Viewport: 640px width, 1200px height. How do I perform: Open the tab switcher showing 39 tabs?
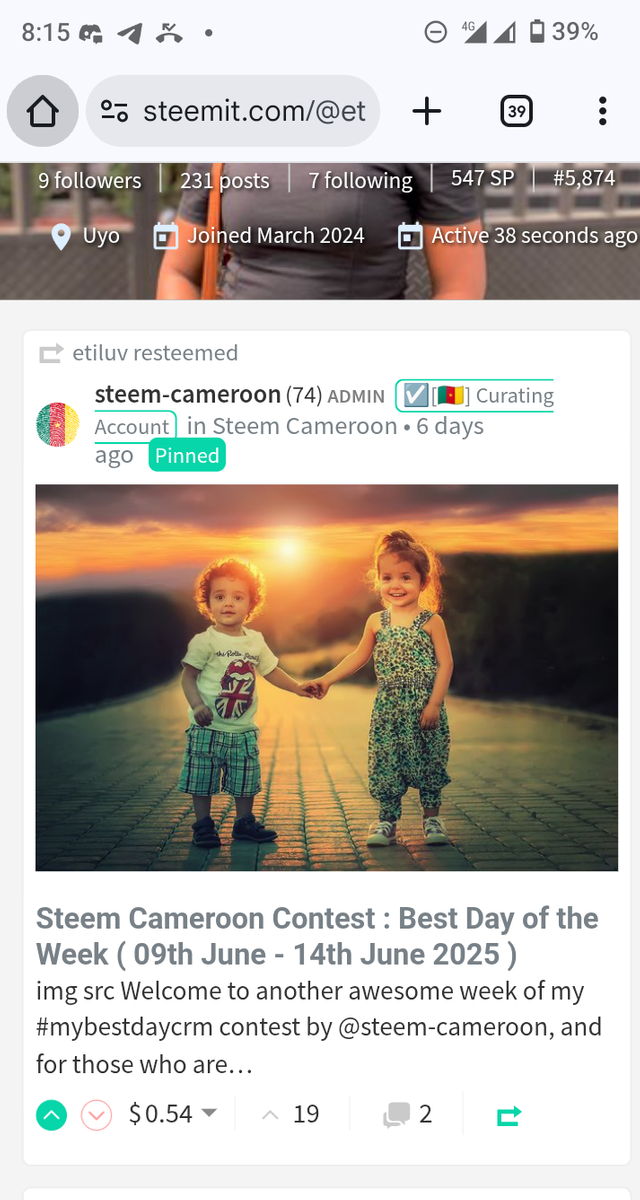click(516, 111)
